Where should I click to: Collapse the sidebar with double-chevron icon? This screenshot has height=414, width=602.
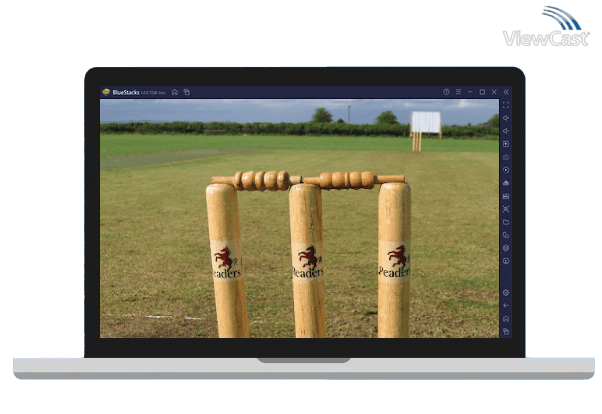[x=506, y=92]
